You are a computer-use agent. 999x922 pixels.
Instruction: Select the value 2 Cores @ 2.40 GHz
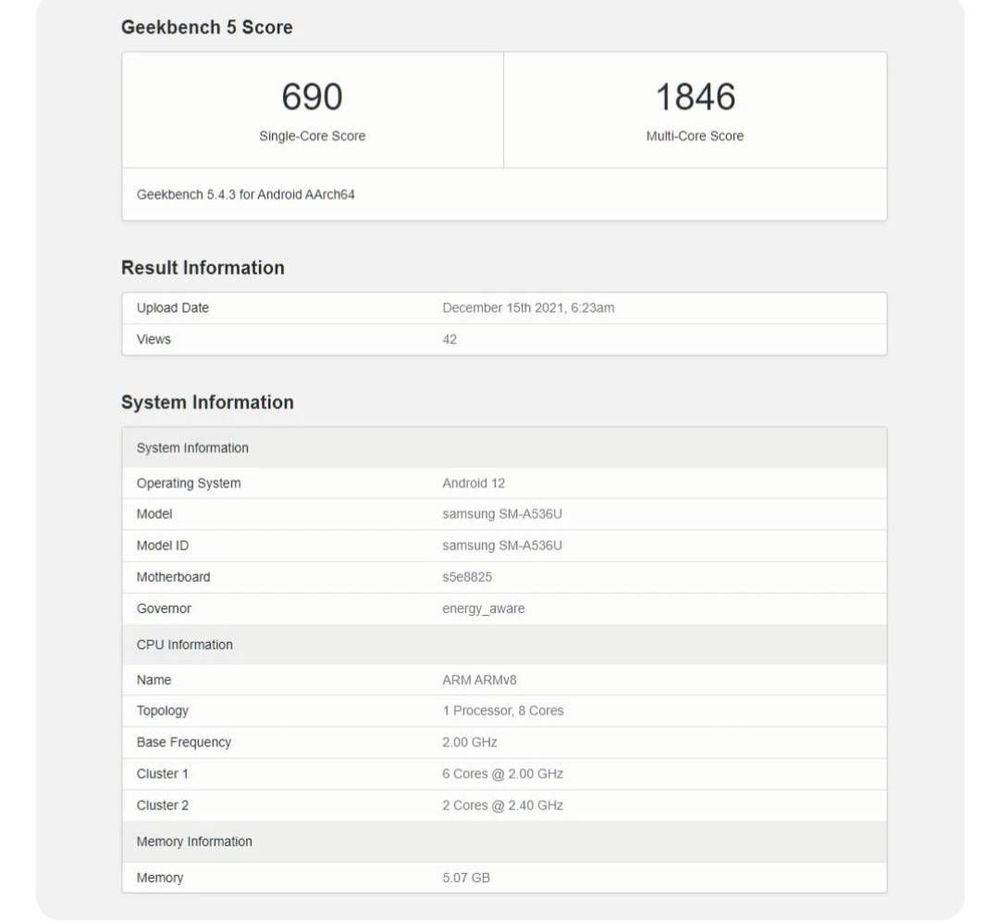tap(503, 805)
